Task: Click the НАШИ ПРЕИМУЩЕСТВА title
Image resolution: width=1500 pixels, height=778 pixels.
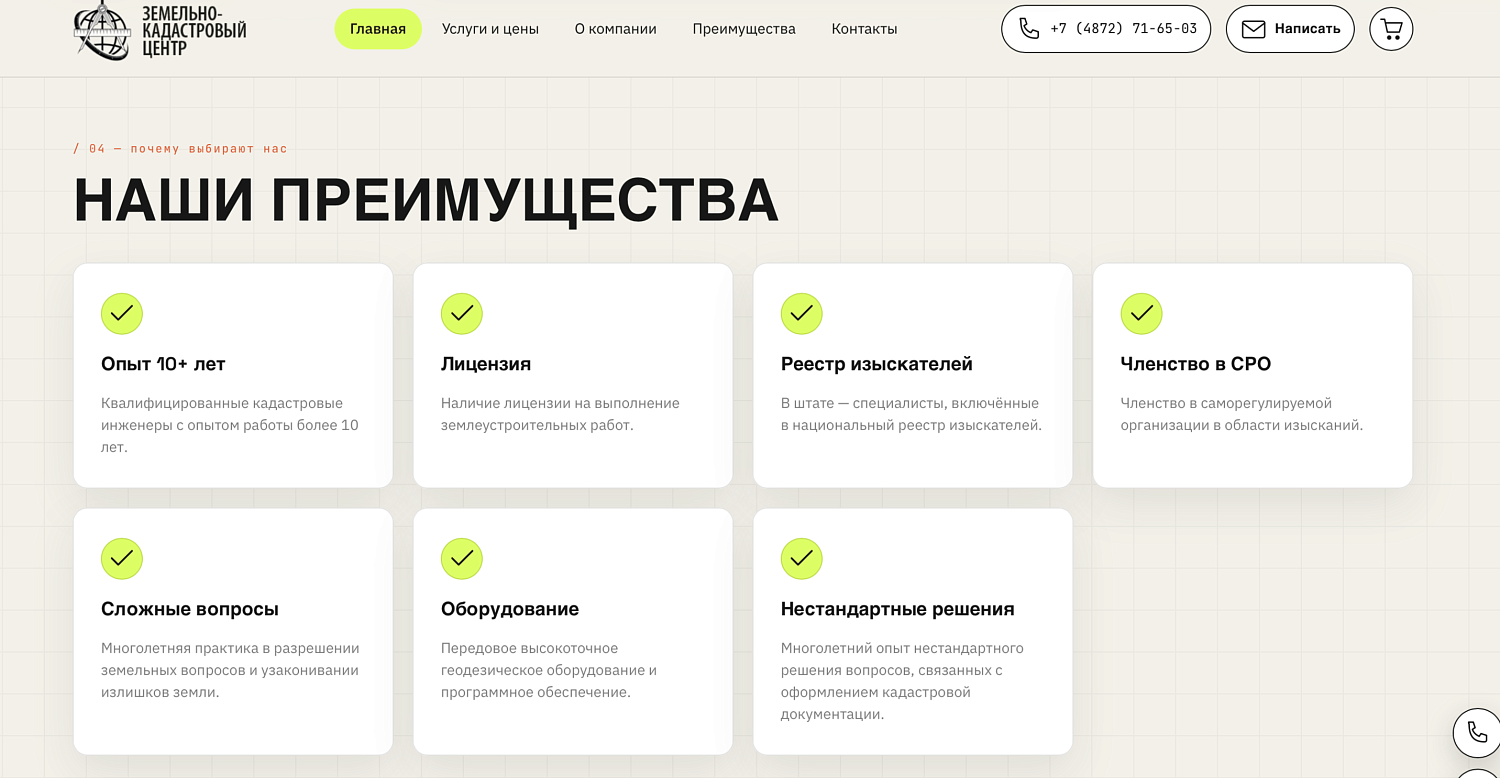Action: tap(426, 200)
